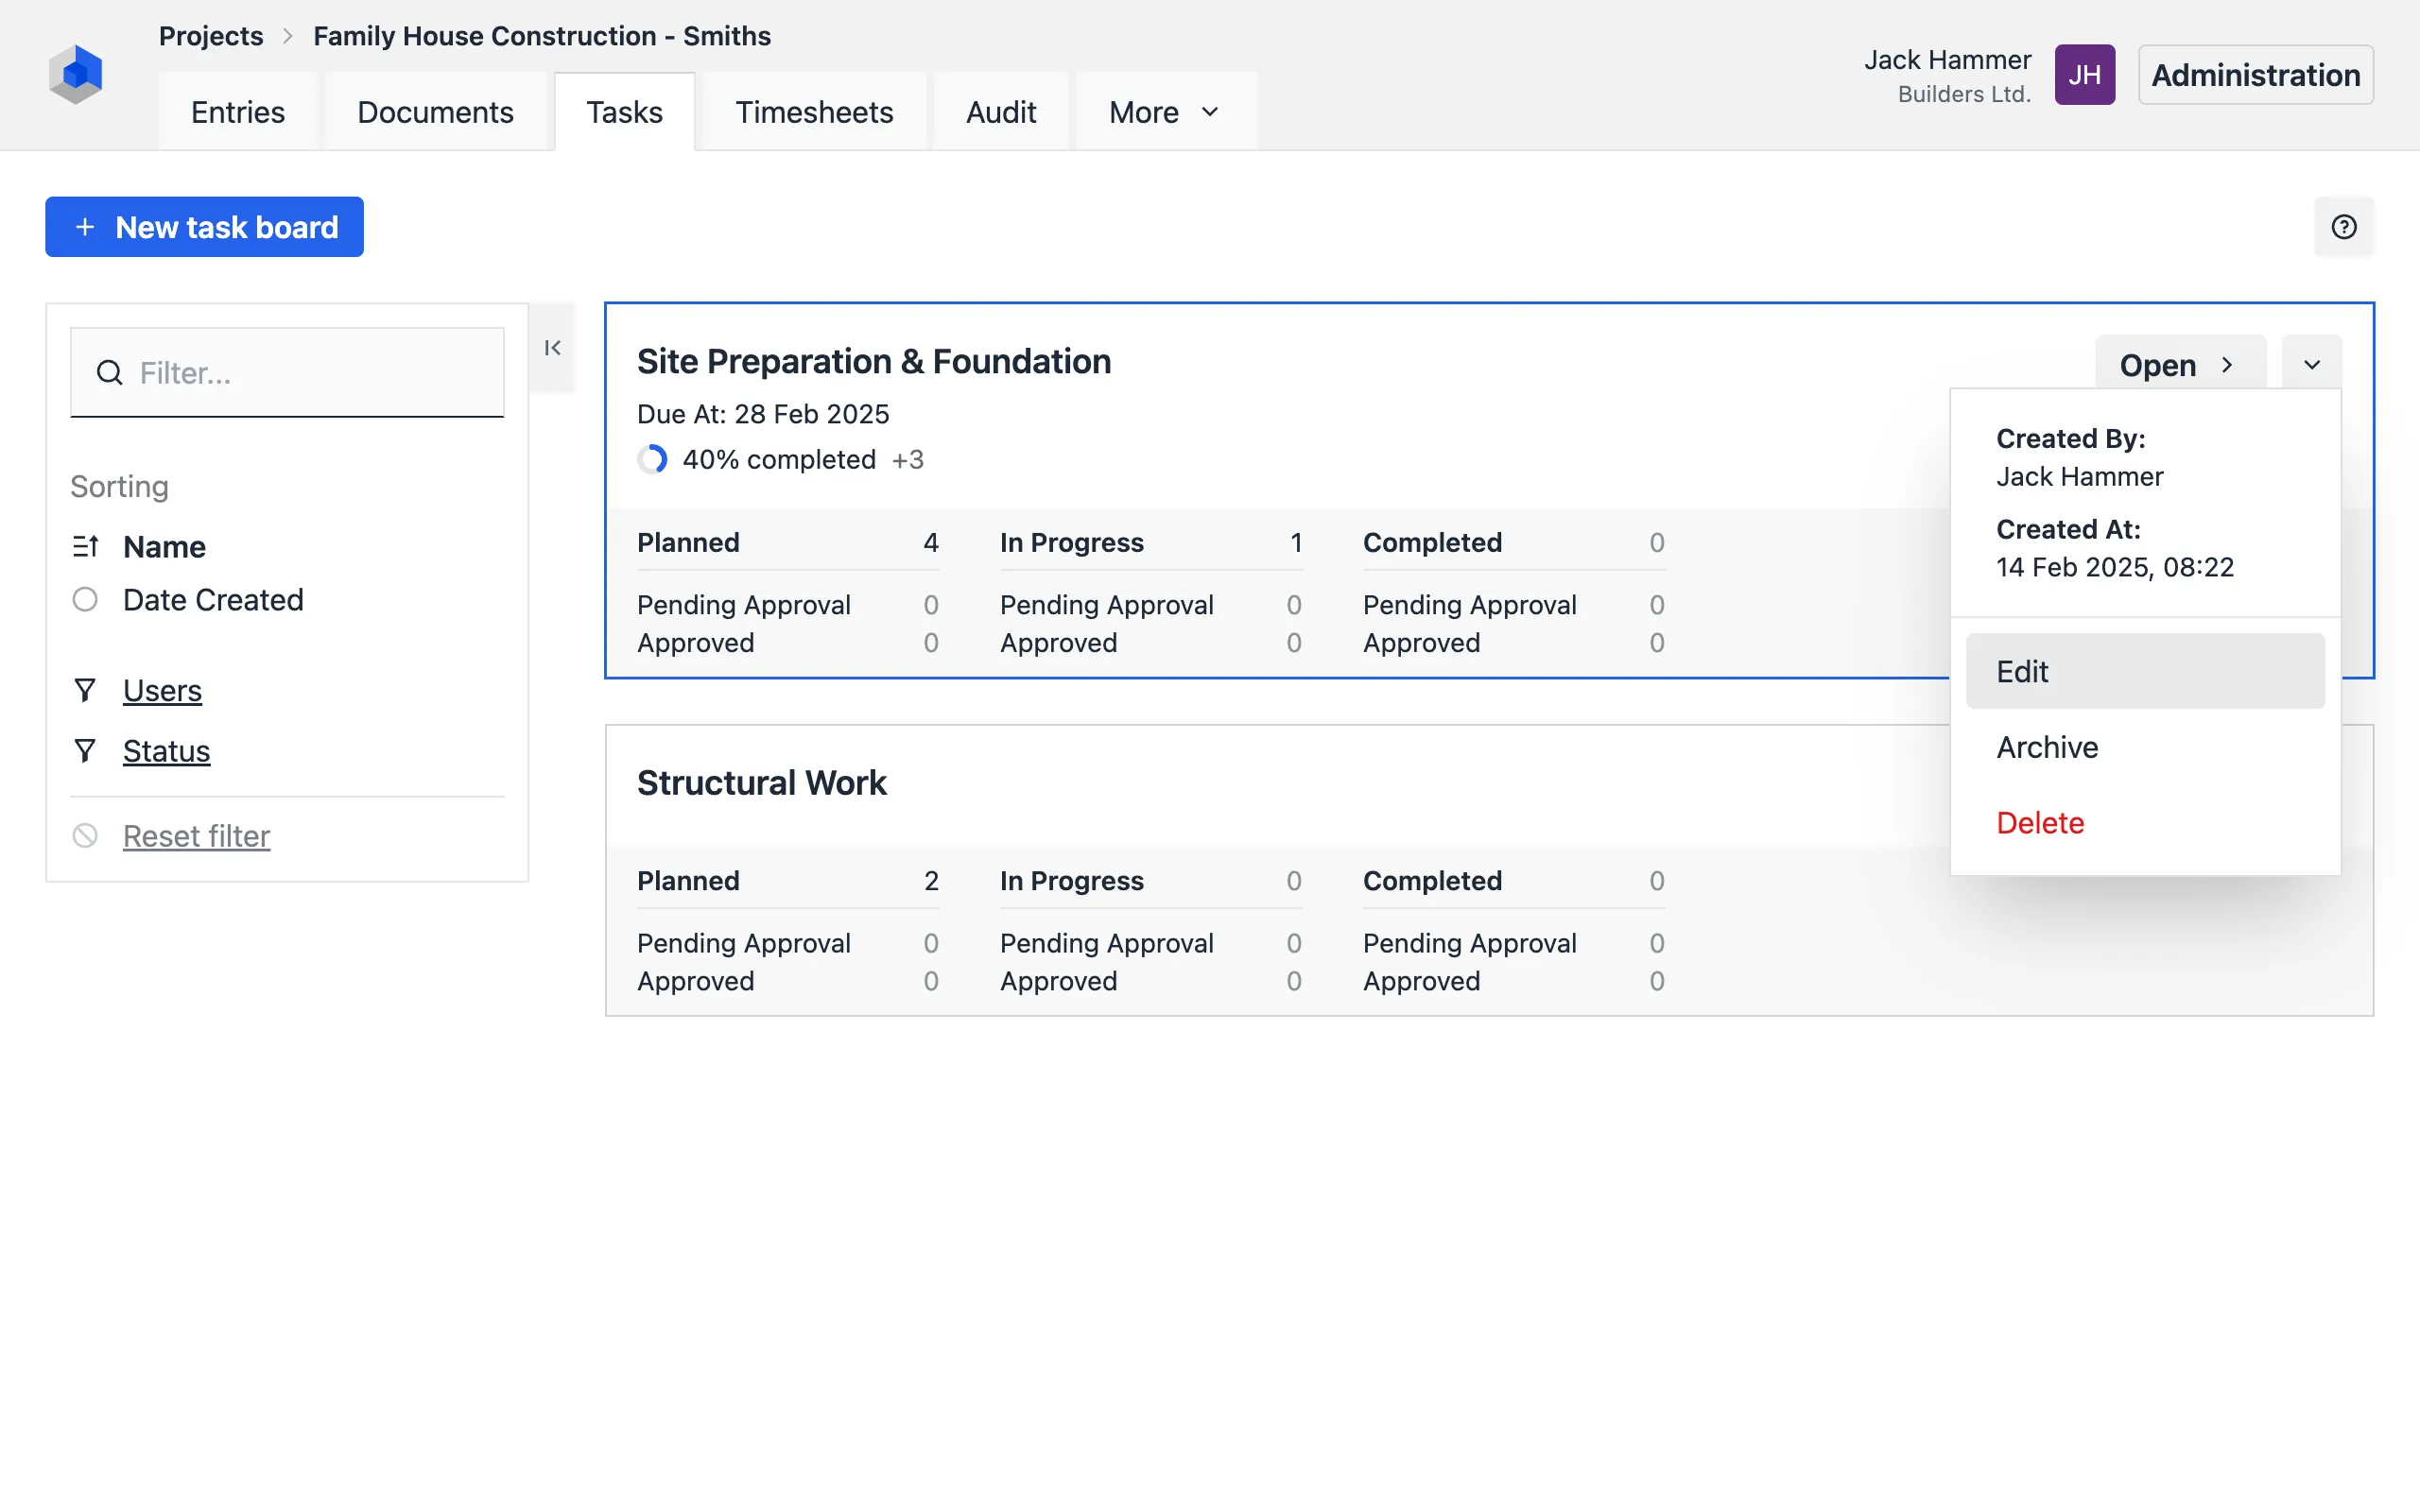The height and width of the screenshot is (1512, 2420).
Task: Collapse the filter sidebar panel
Action: (x=552, y=348)
